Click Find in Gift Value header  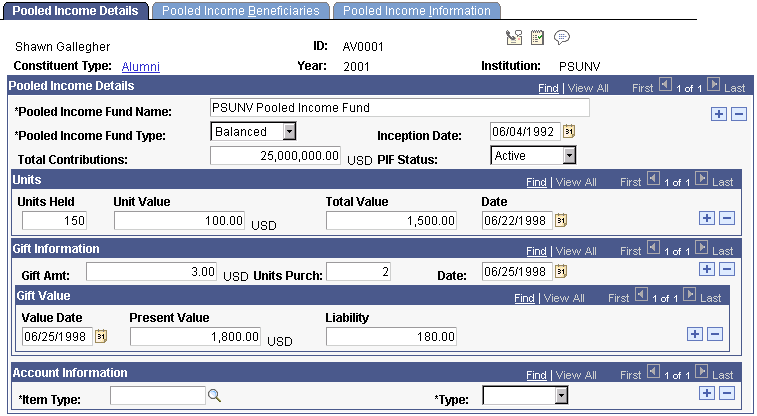click(524, 298)
